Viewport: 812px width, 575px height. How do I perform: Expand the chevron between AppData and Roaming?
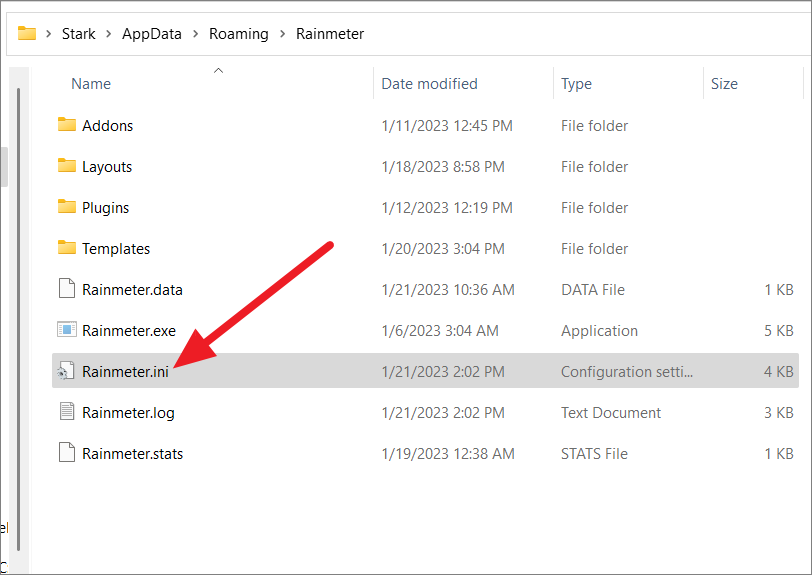(196, 34)
